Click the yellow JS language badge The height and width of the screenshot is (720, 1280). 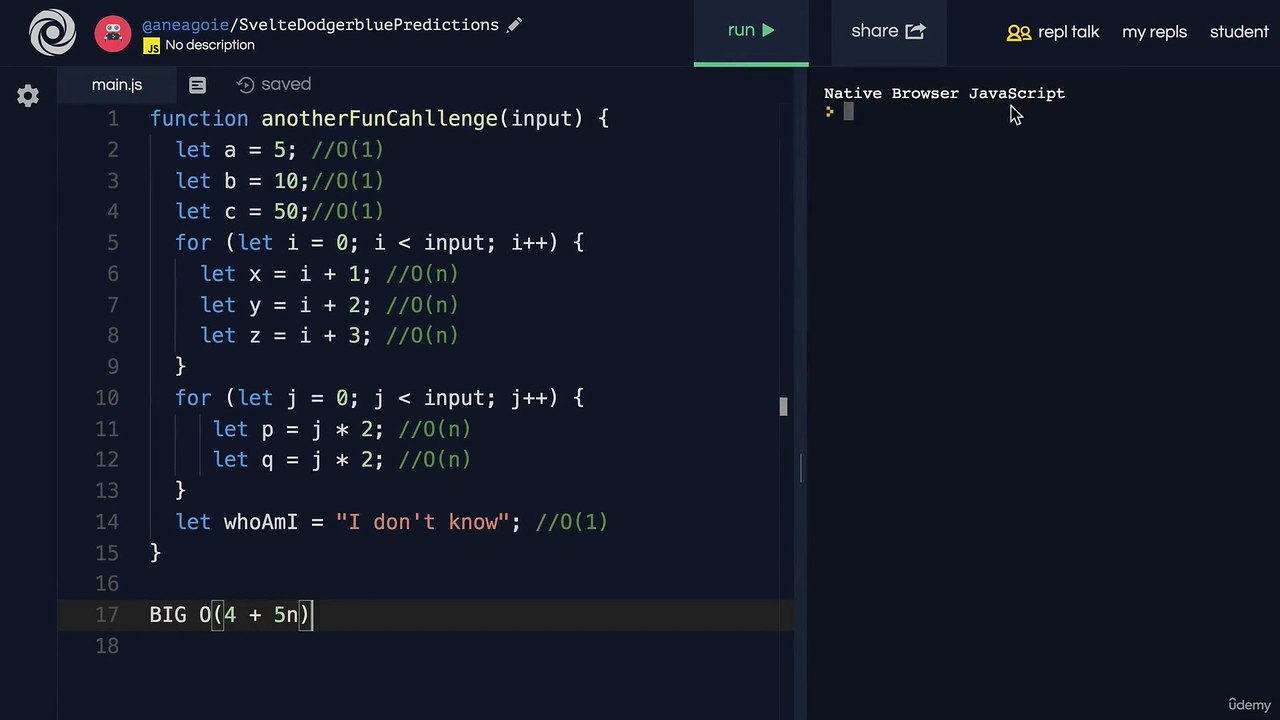pos(152,46)
